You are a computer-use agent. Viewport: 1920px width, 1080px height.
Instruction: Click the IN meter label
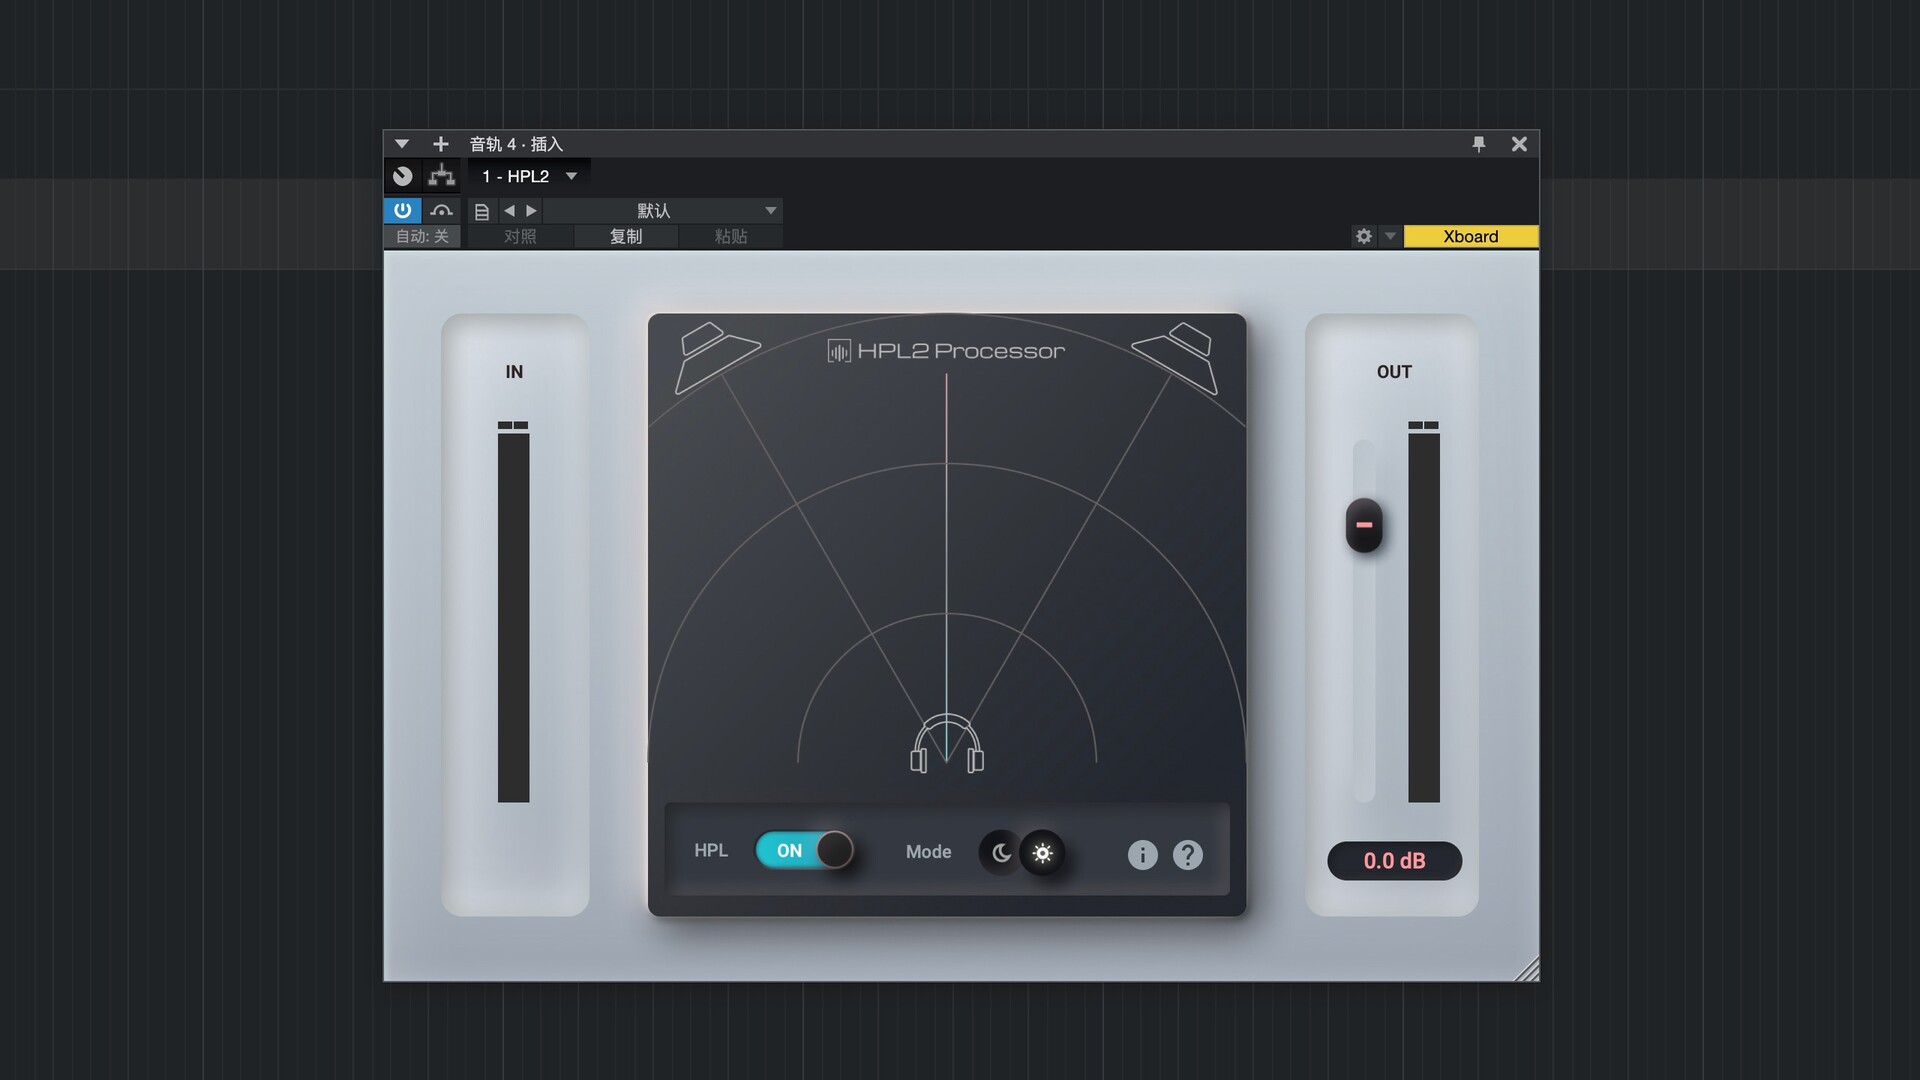tap(514, 372)
